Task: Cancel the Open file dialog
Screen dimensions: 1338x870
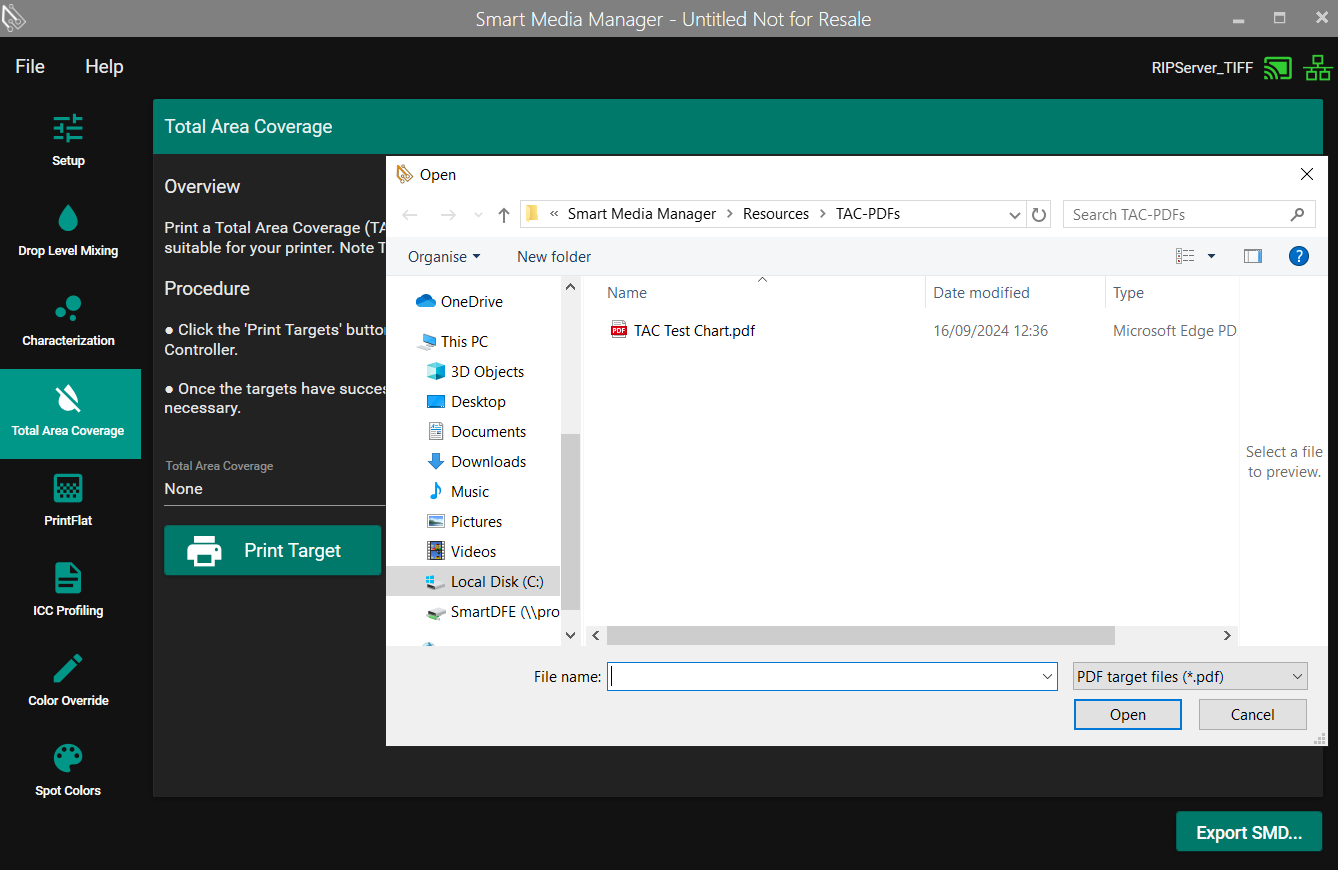Action: [1253, 714]
